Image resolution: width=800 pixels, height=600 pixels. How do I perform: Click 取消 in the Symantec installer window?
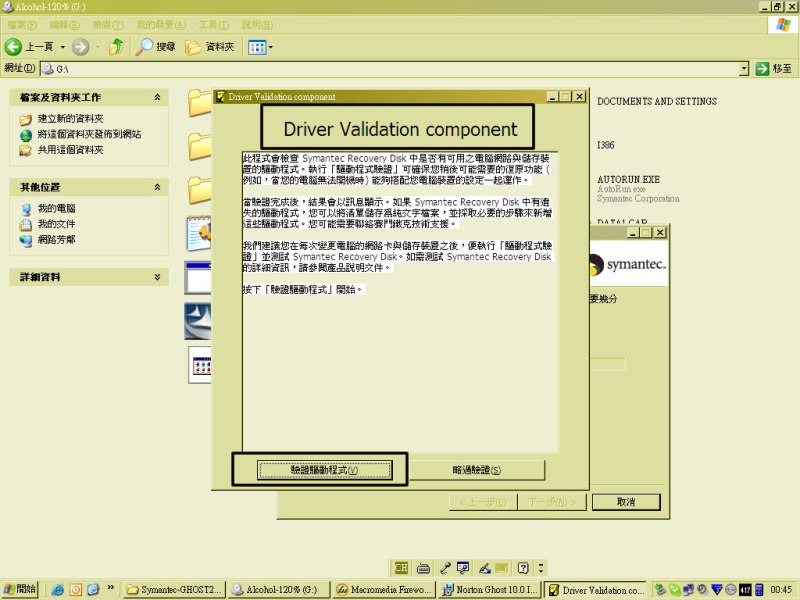(626, 502)
